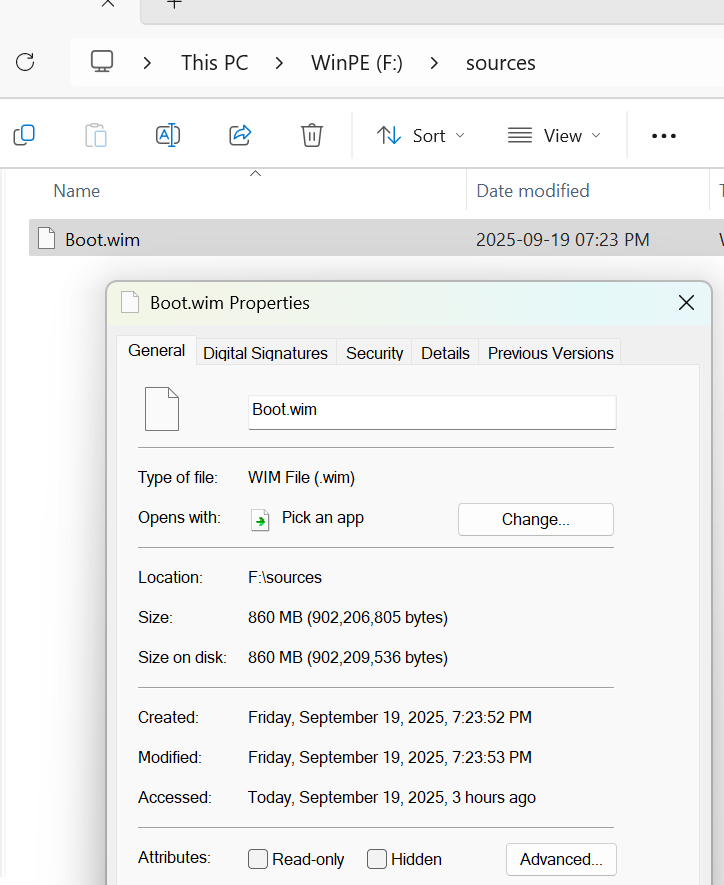Click the Refresh icon in address bar
The width and height of the screenshot is (724, 885).
tap(25, 62)
